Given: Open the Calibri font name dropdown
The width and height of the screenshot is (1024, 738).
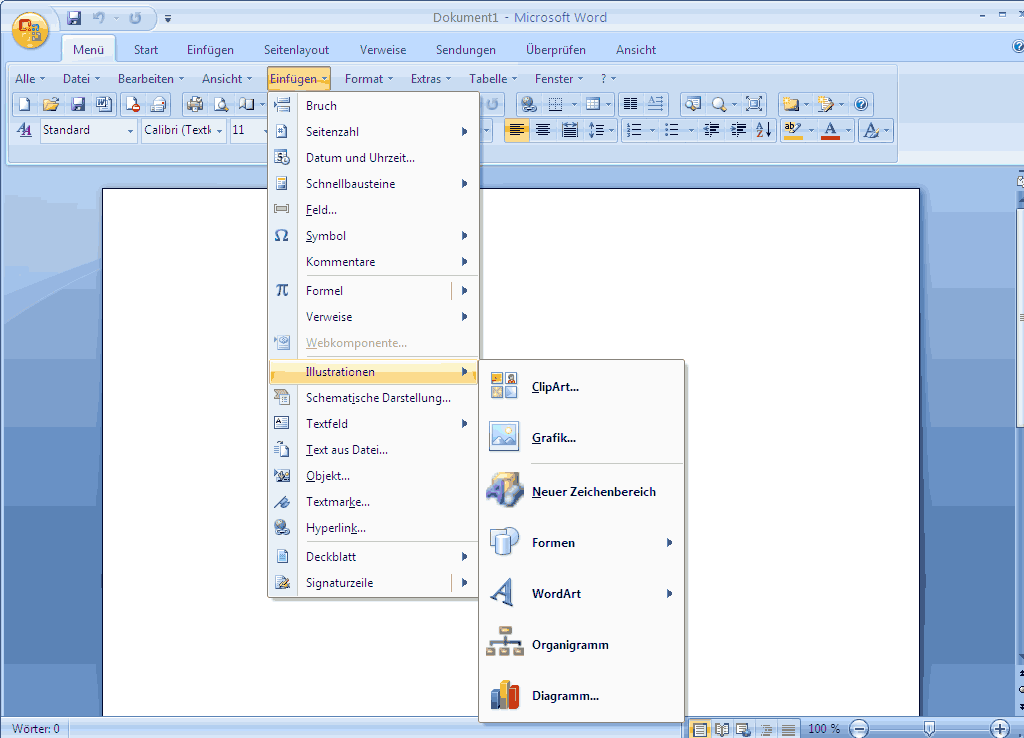Looking at the screenshot, I should point(219,131).
